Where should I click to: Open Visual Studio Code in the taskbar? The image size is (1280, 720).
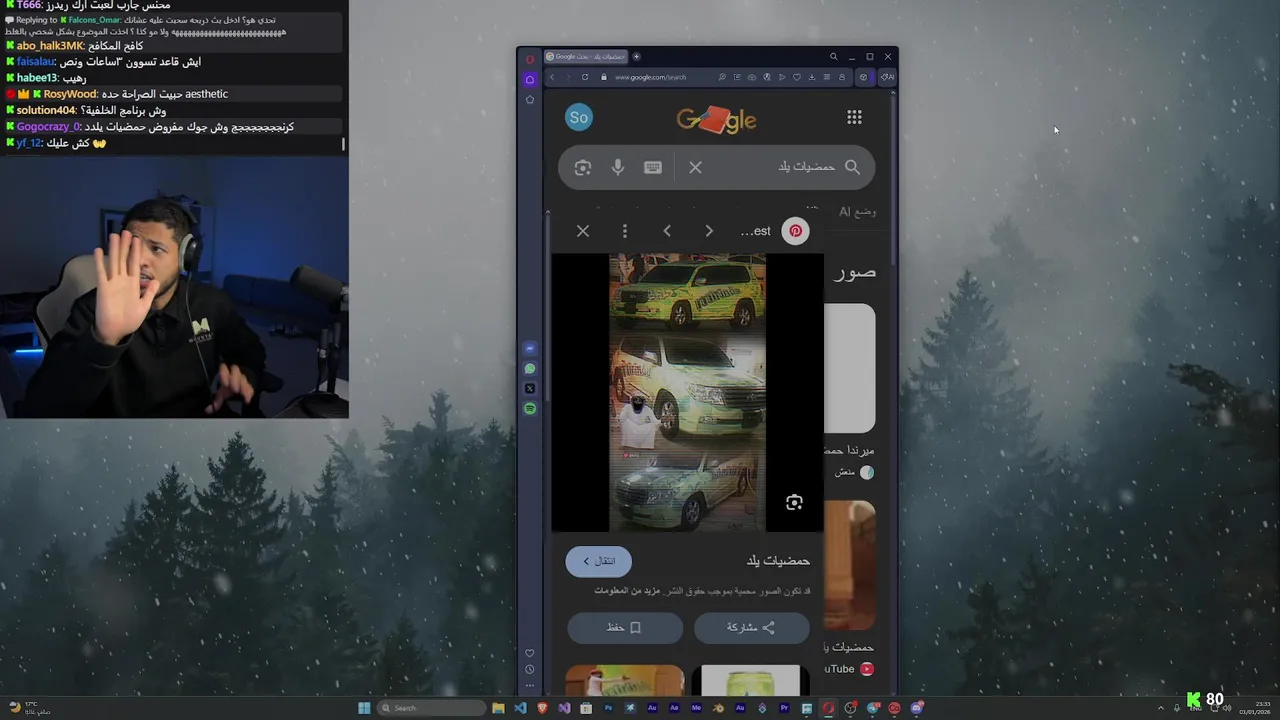pos(520,708)
